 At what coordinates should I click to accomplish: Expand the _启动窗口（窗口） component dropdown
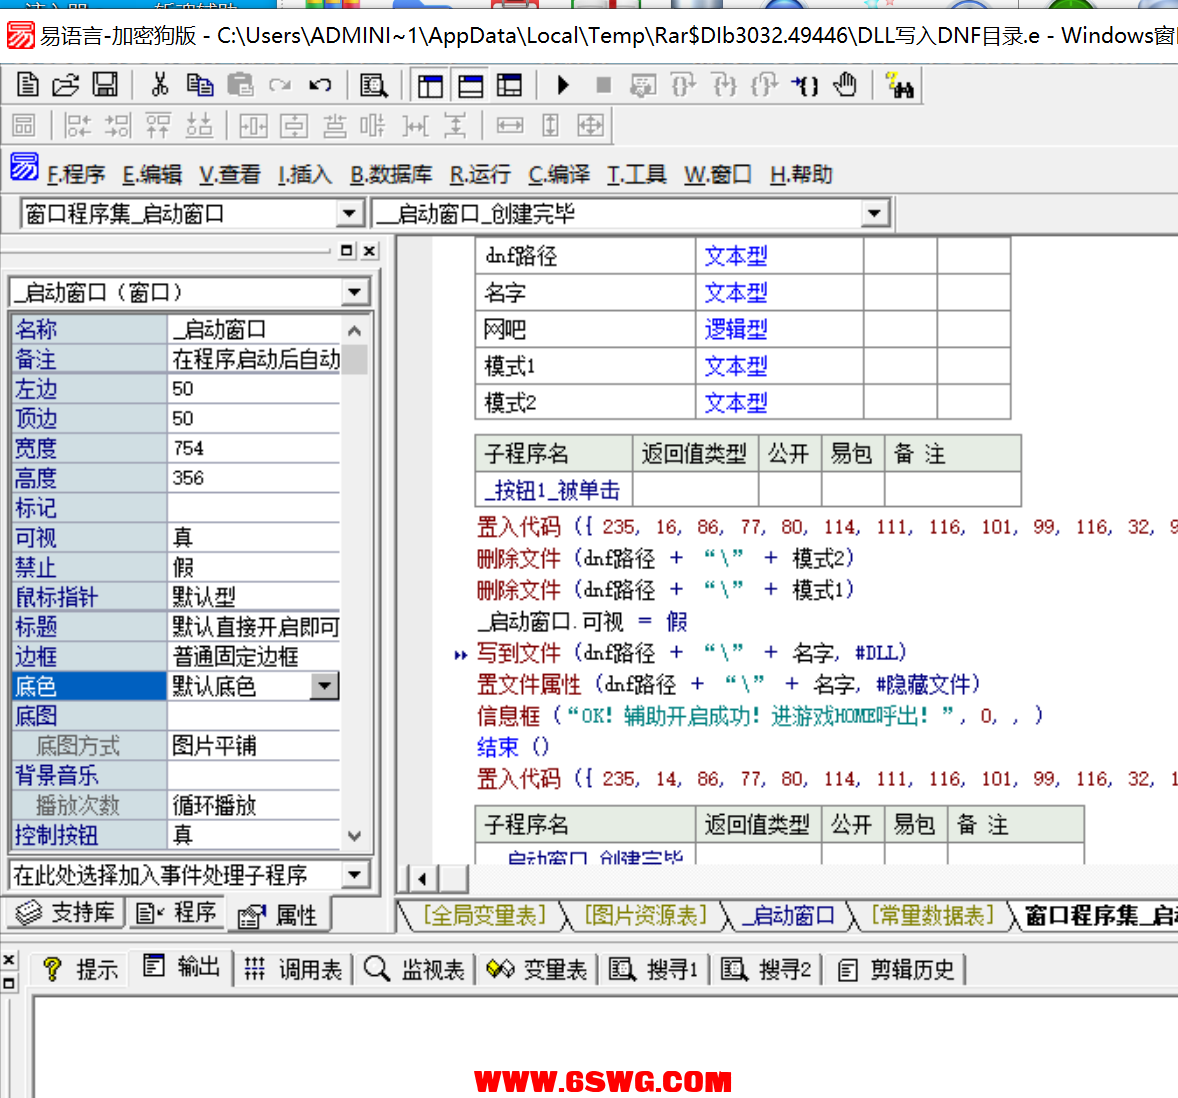(355, 292)
